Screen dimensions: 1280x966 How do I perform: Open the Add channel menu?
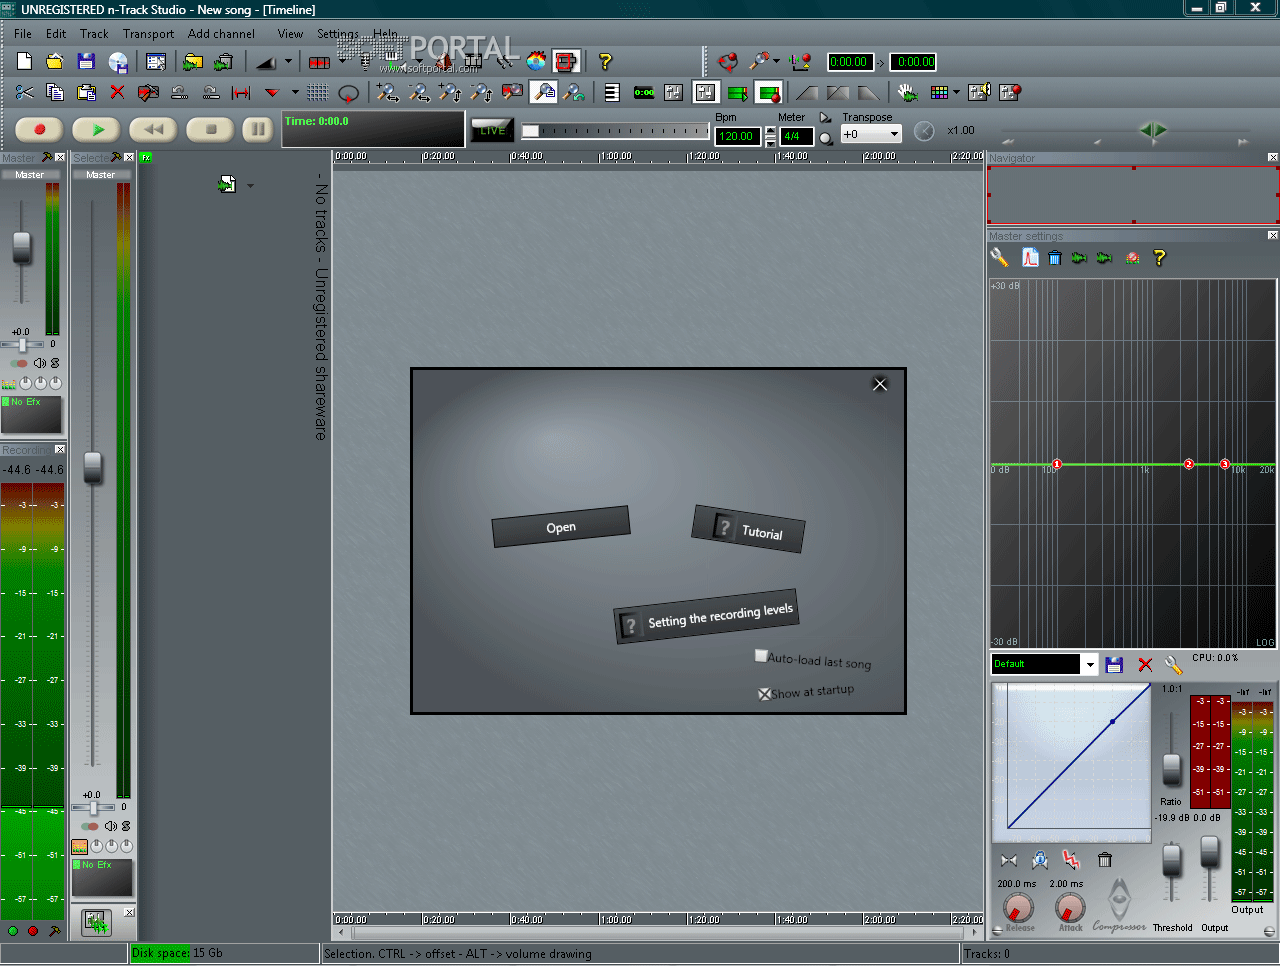click(221, 34)
